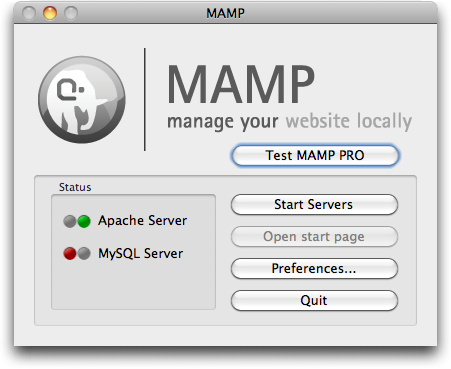Click the red MySQL Server status light
Screen dimensions: 451x369
(x=70, y=254)
